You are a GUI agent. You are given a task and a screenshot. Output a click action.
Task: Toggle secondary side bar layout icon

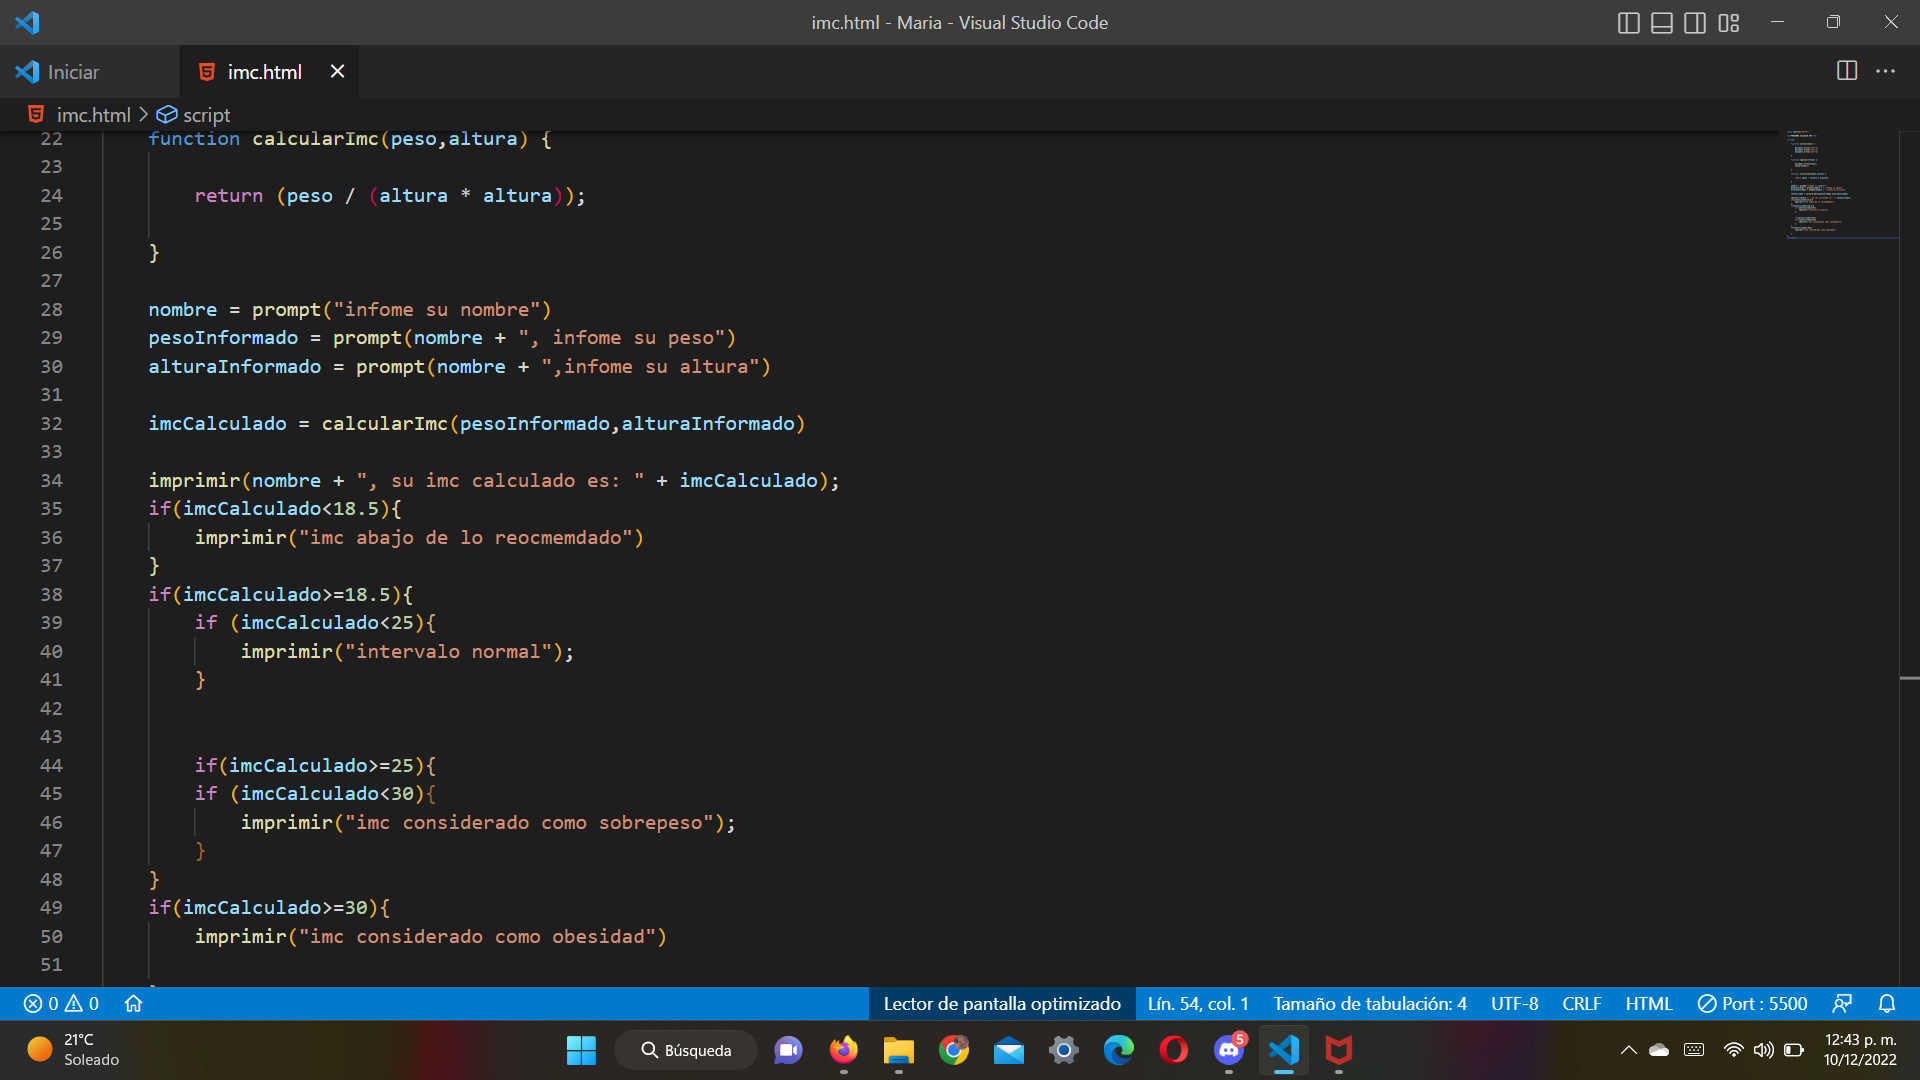[x=1695, y=23]
